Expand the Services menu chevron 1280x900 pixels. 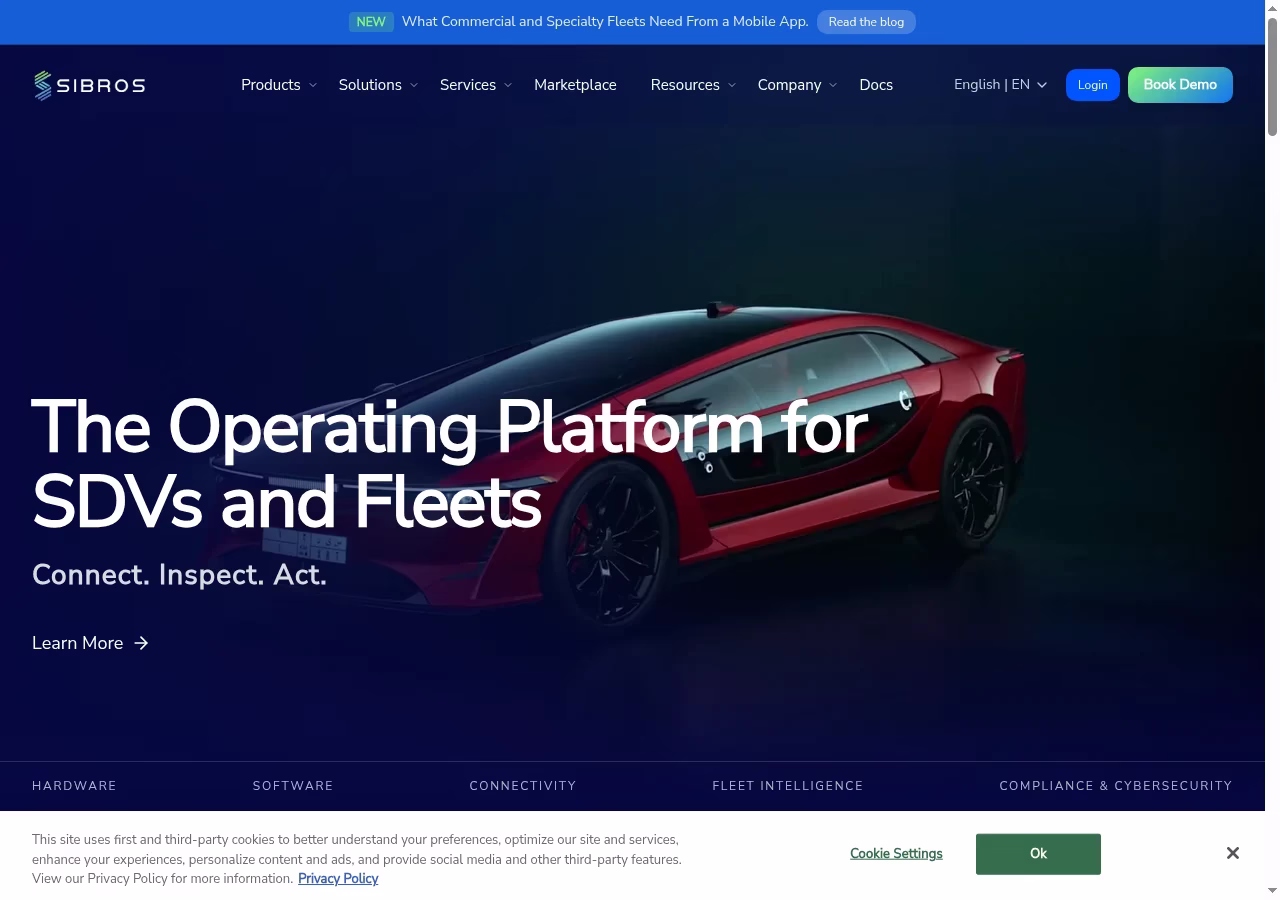pos(508,85)
